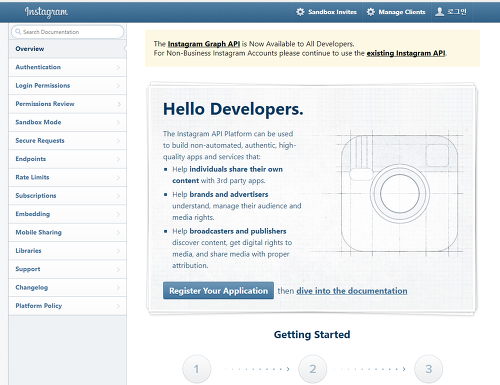The height and width of the screenshot is (385, 500).
Task: Click the camera blueprint illustration
Action: click(399, 193)
